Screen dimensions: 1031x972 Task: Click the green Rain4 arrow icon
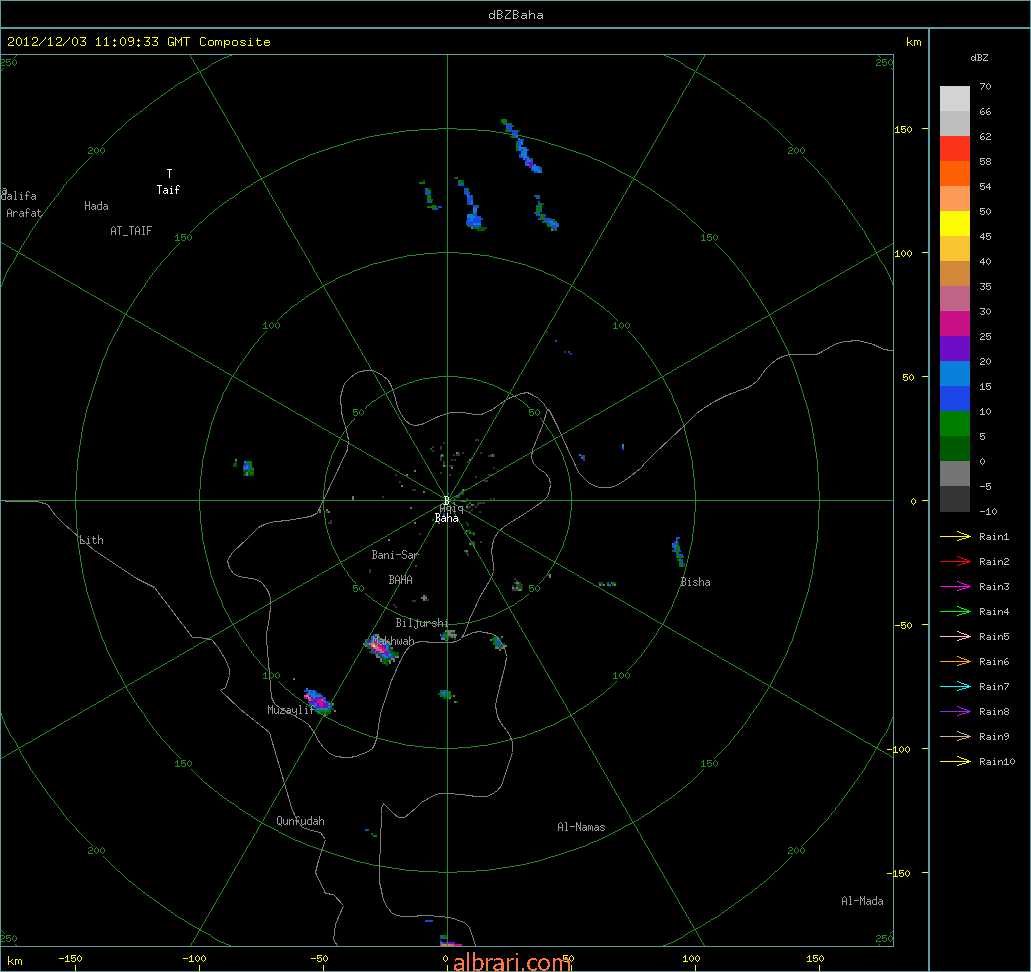point(955,612)
